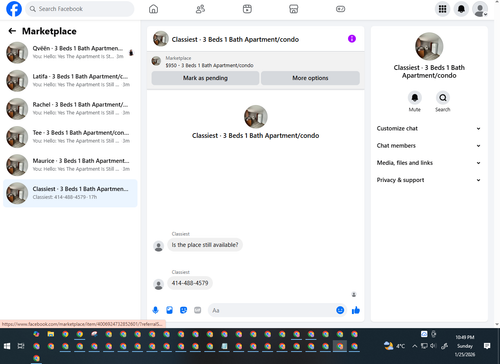500x364 pixels.
Task: Attach a file with the image icon
Action: tap(169, 310)
